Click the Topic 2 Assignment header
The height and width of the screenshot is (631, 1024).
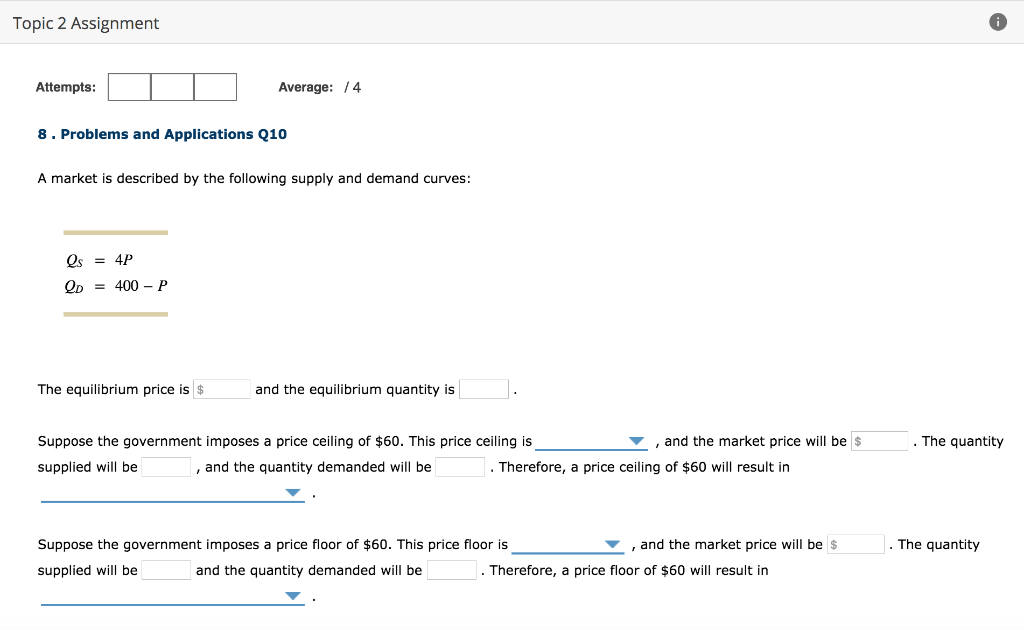[x=84, y=22]
